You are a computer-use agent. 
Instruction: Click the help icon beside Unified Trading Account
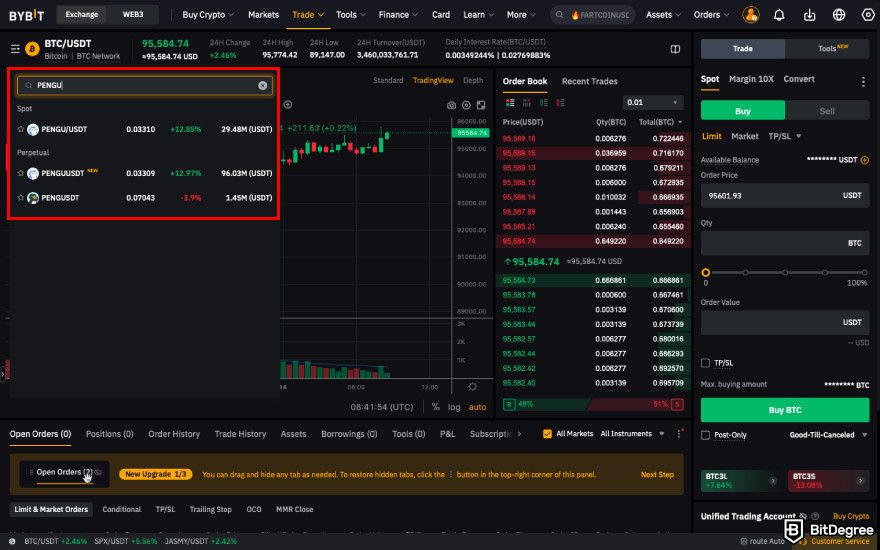[815, 516]
